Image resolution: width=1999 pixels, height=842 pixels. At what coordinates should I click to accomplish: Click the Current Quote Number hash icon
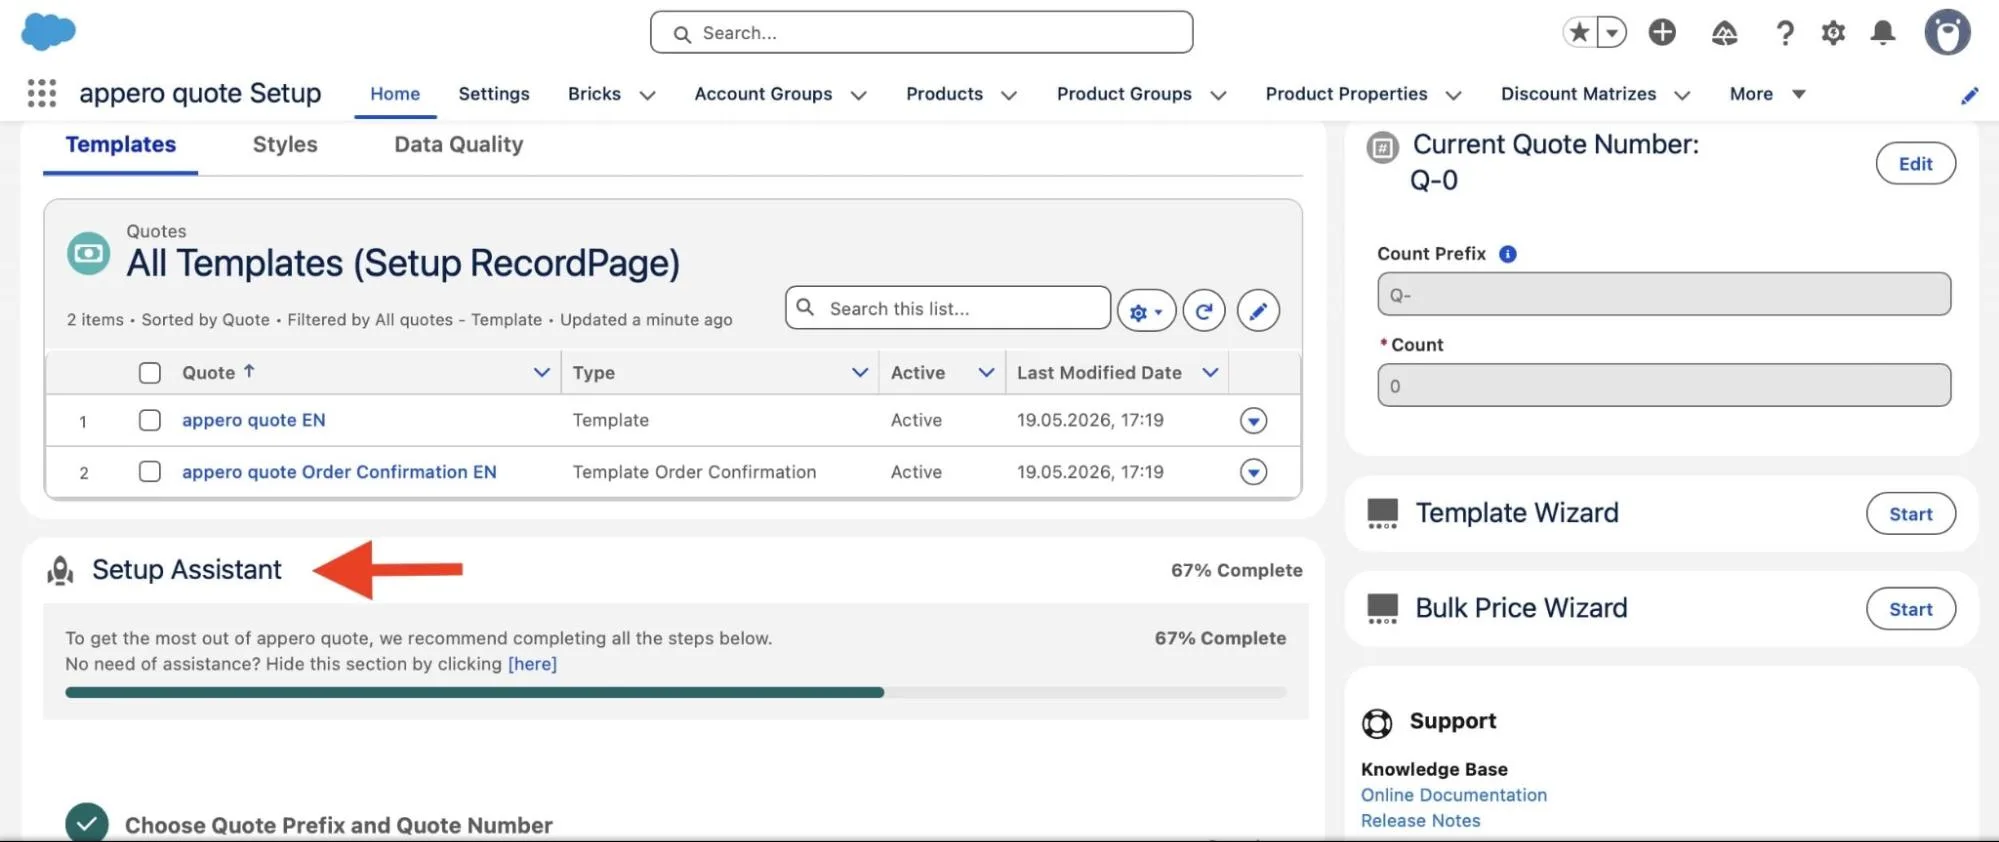1382,149
